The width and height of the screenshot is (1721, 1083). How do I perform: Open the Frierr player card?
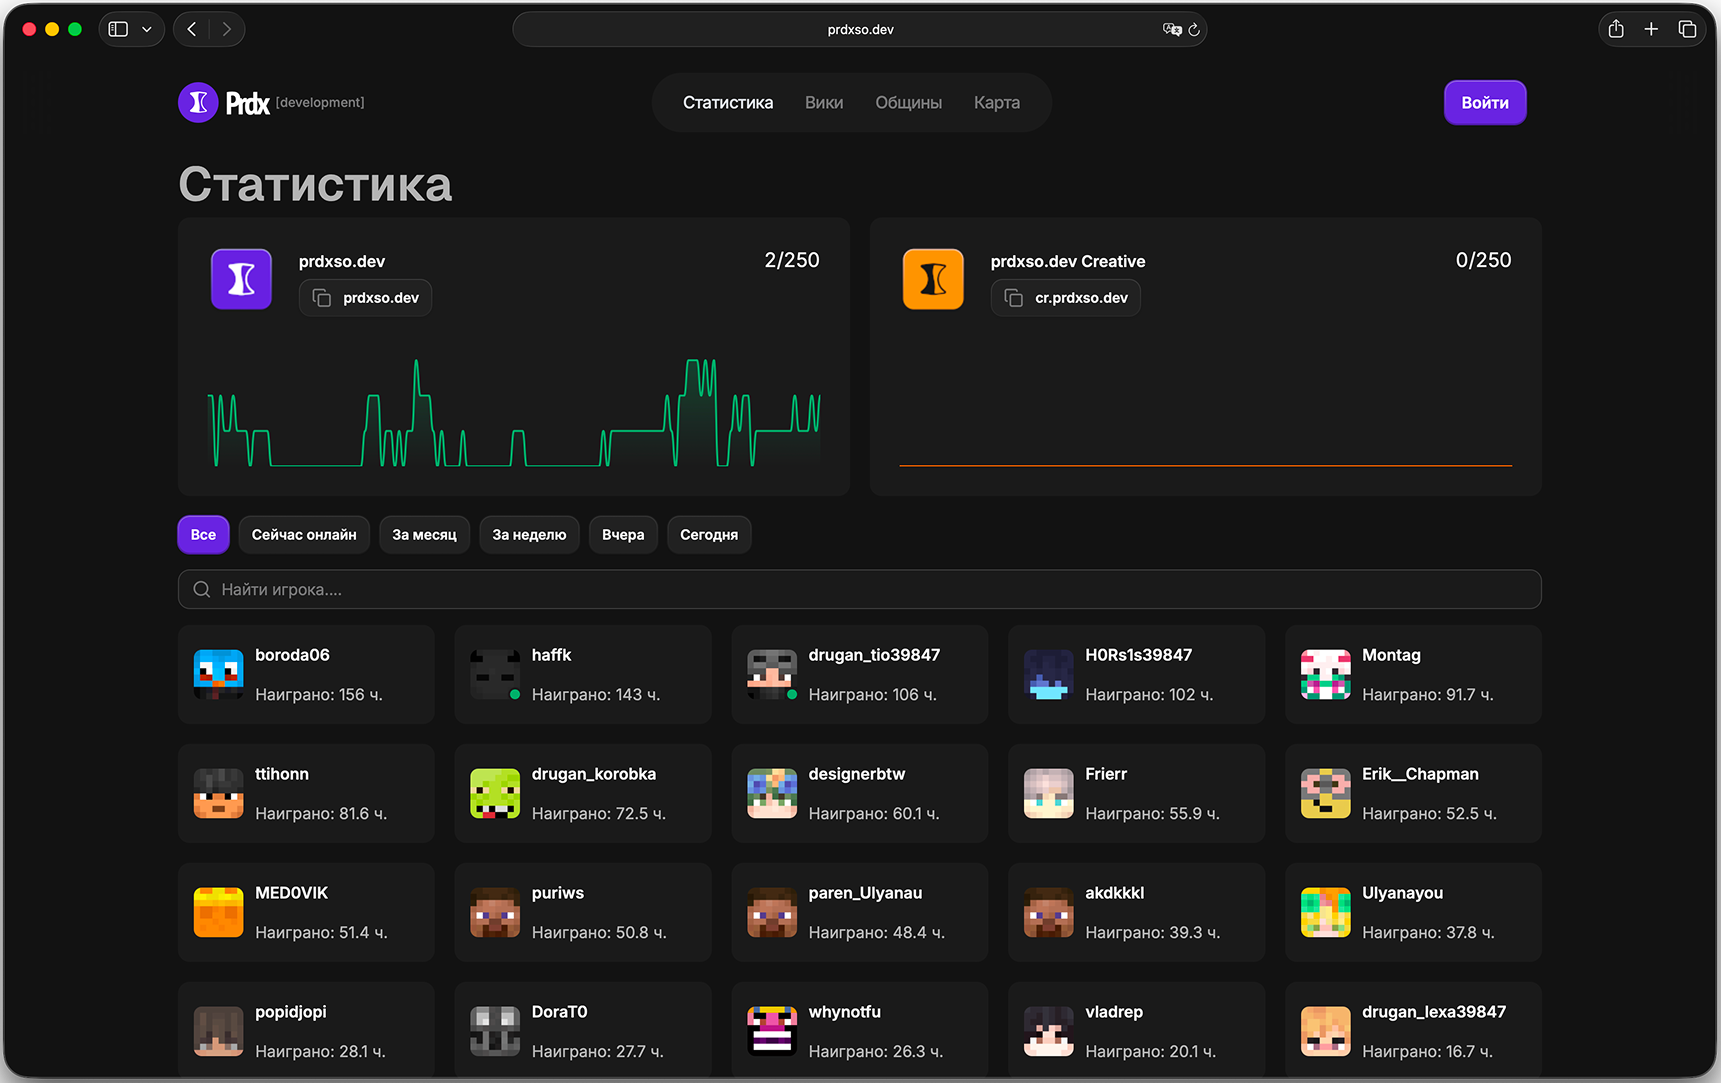1136,793
